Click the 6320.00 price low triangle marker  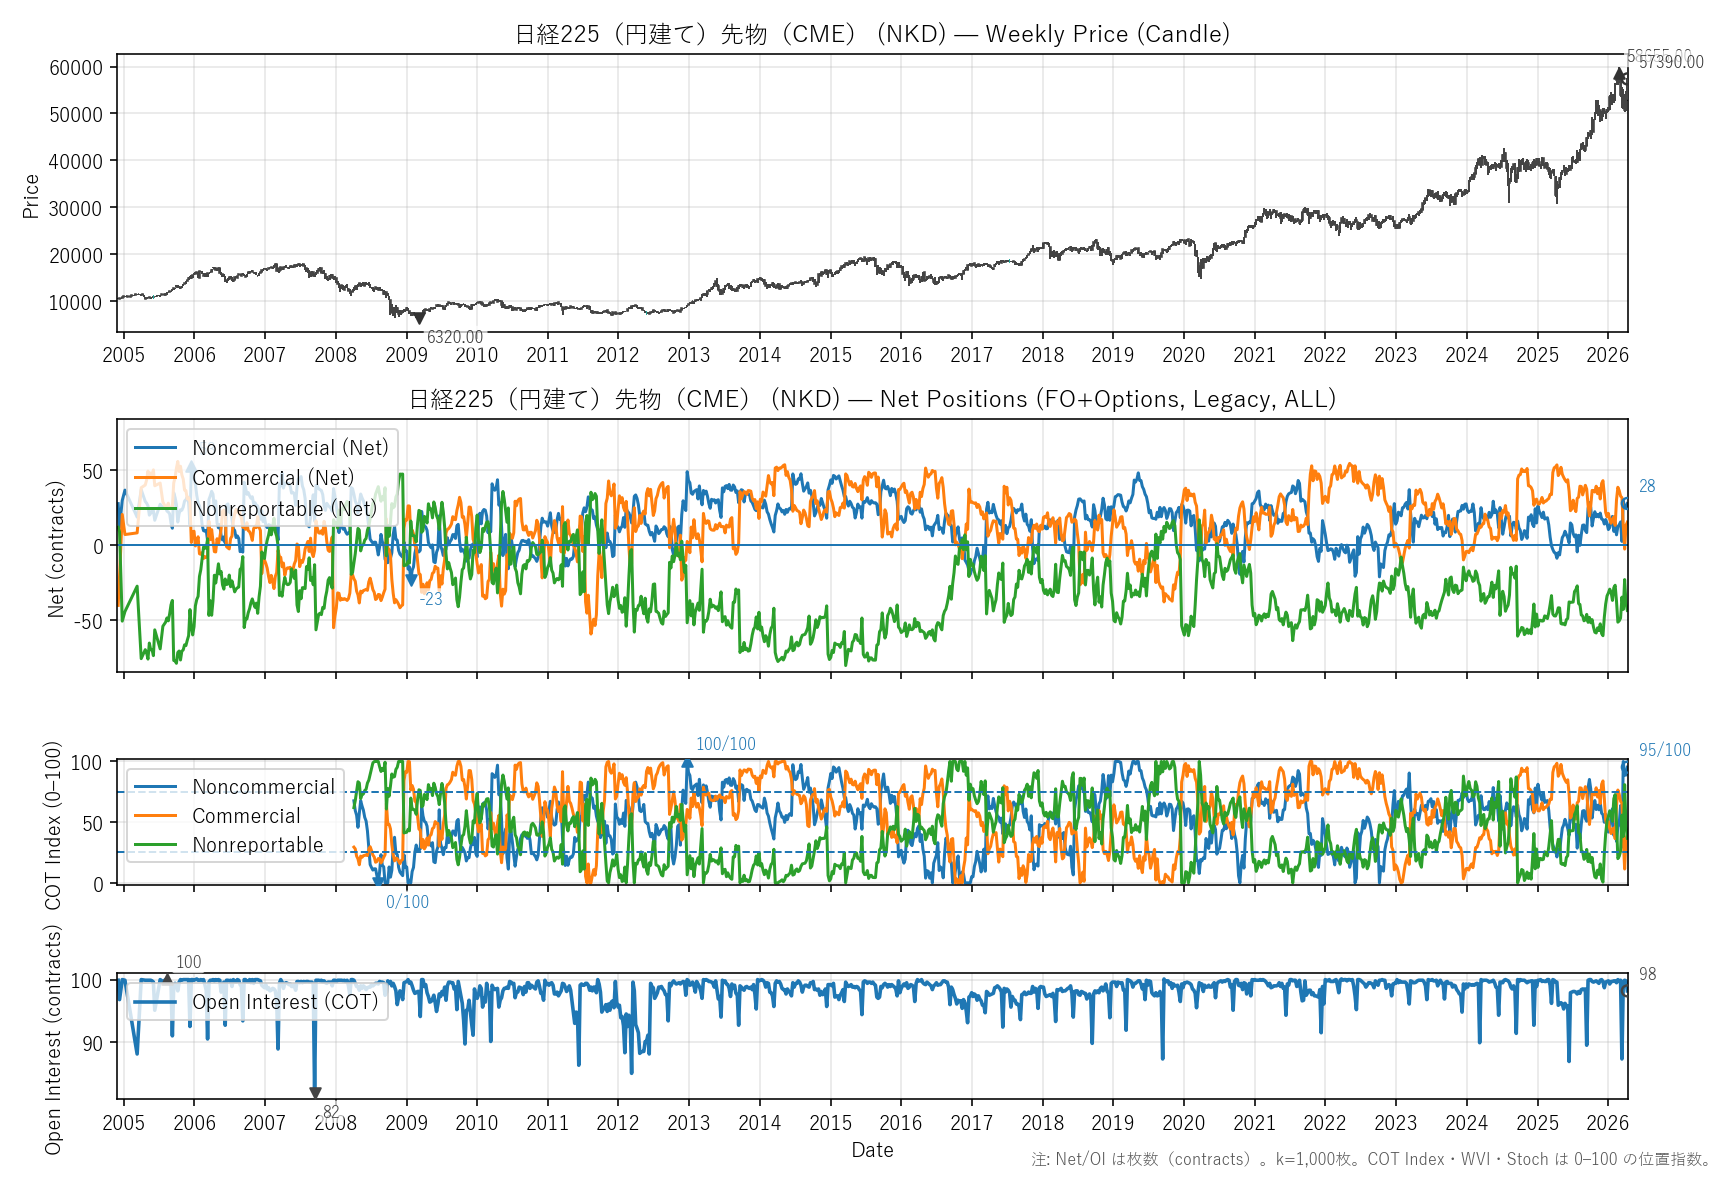419,319
